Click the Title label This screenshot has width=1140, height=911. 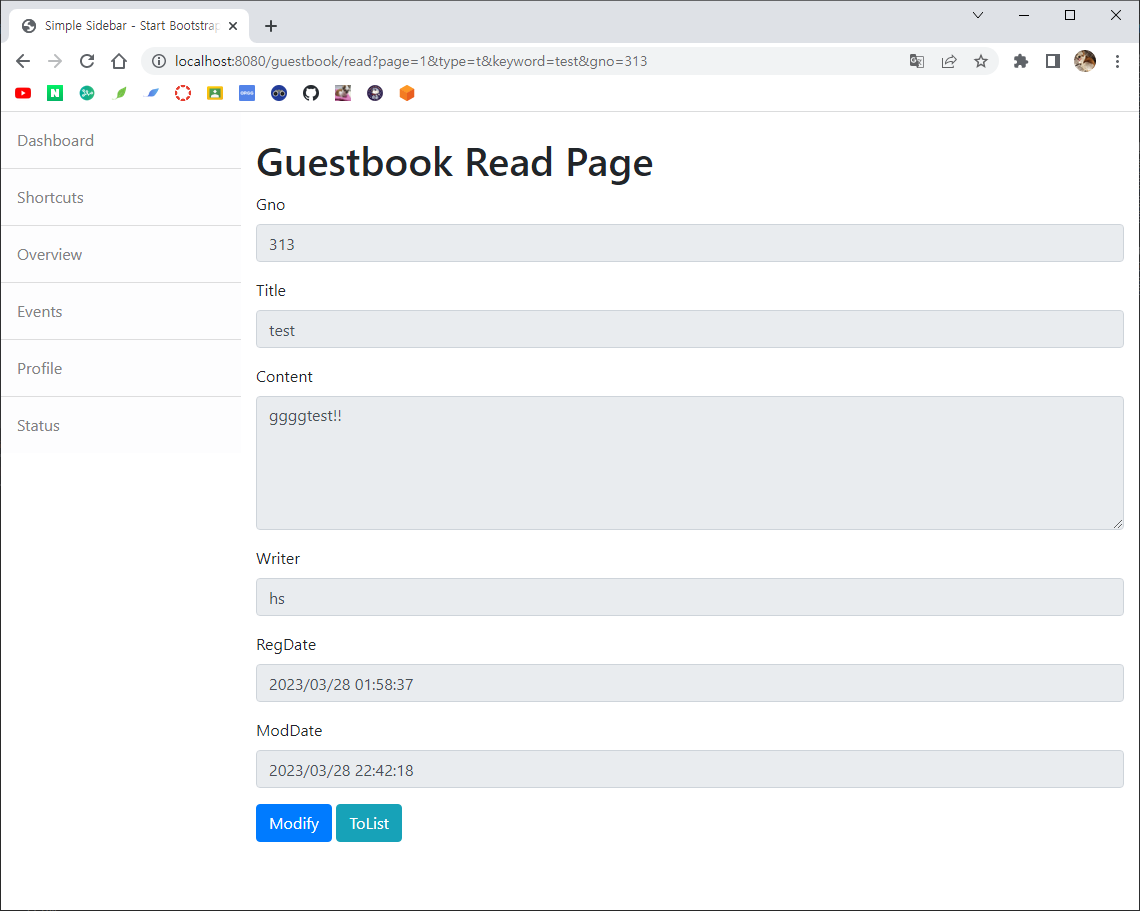point(270,291)
